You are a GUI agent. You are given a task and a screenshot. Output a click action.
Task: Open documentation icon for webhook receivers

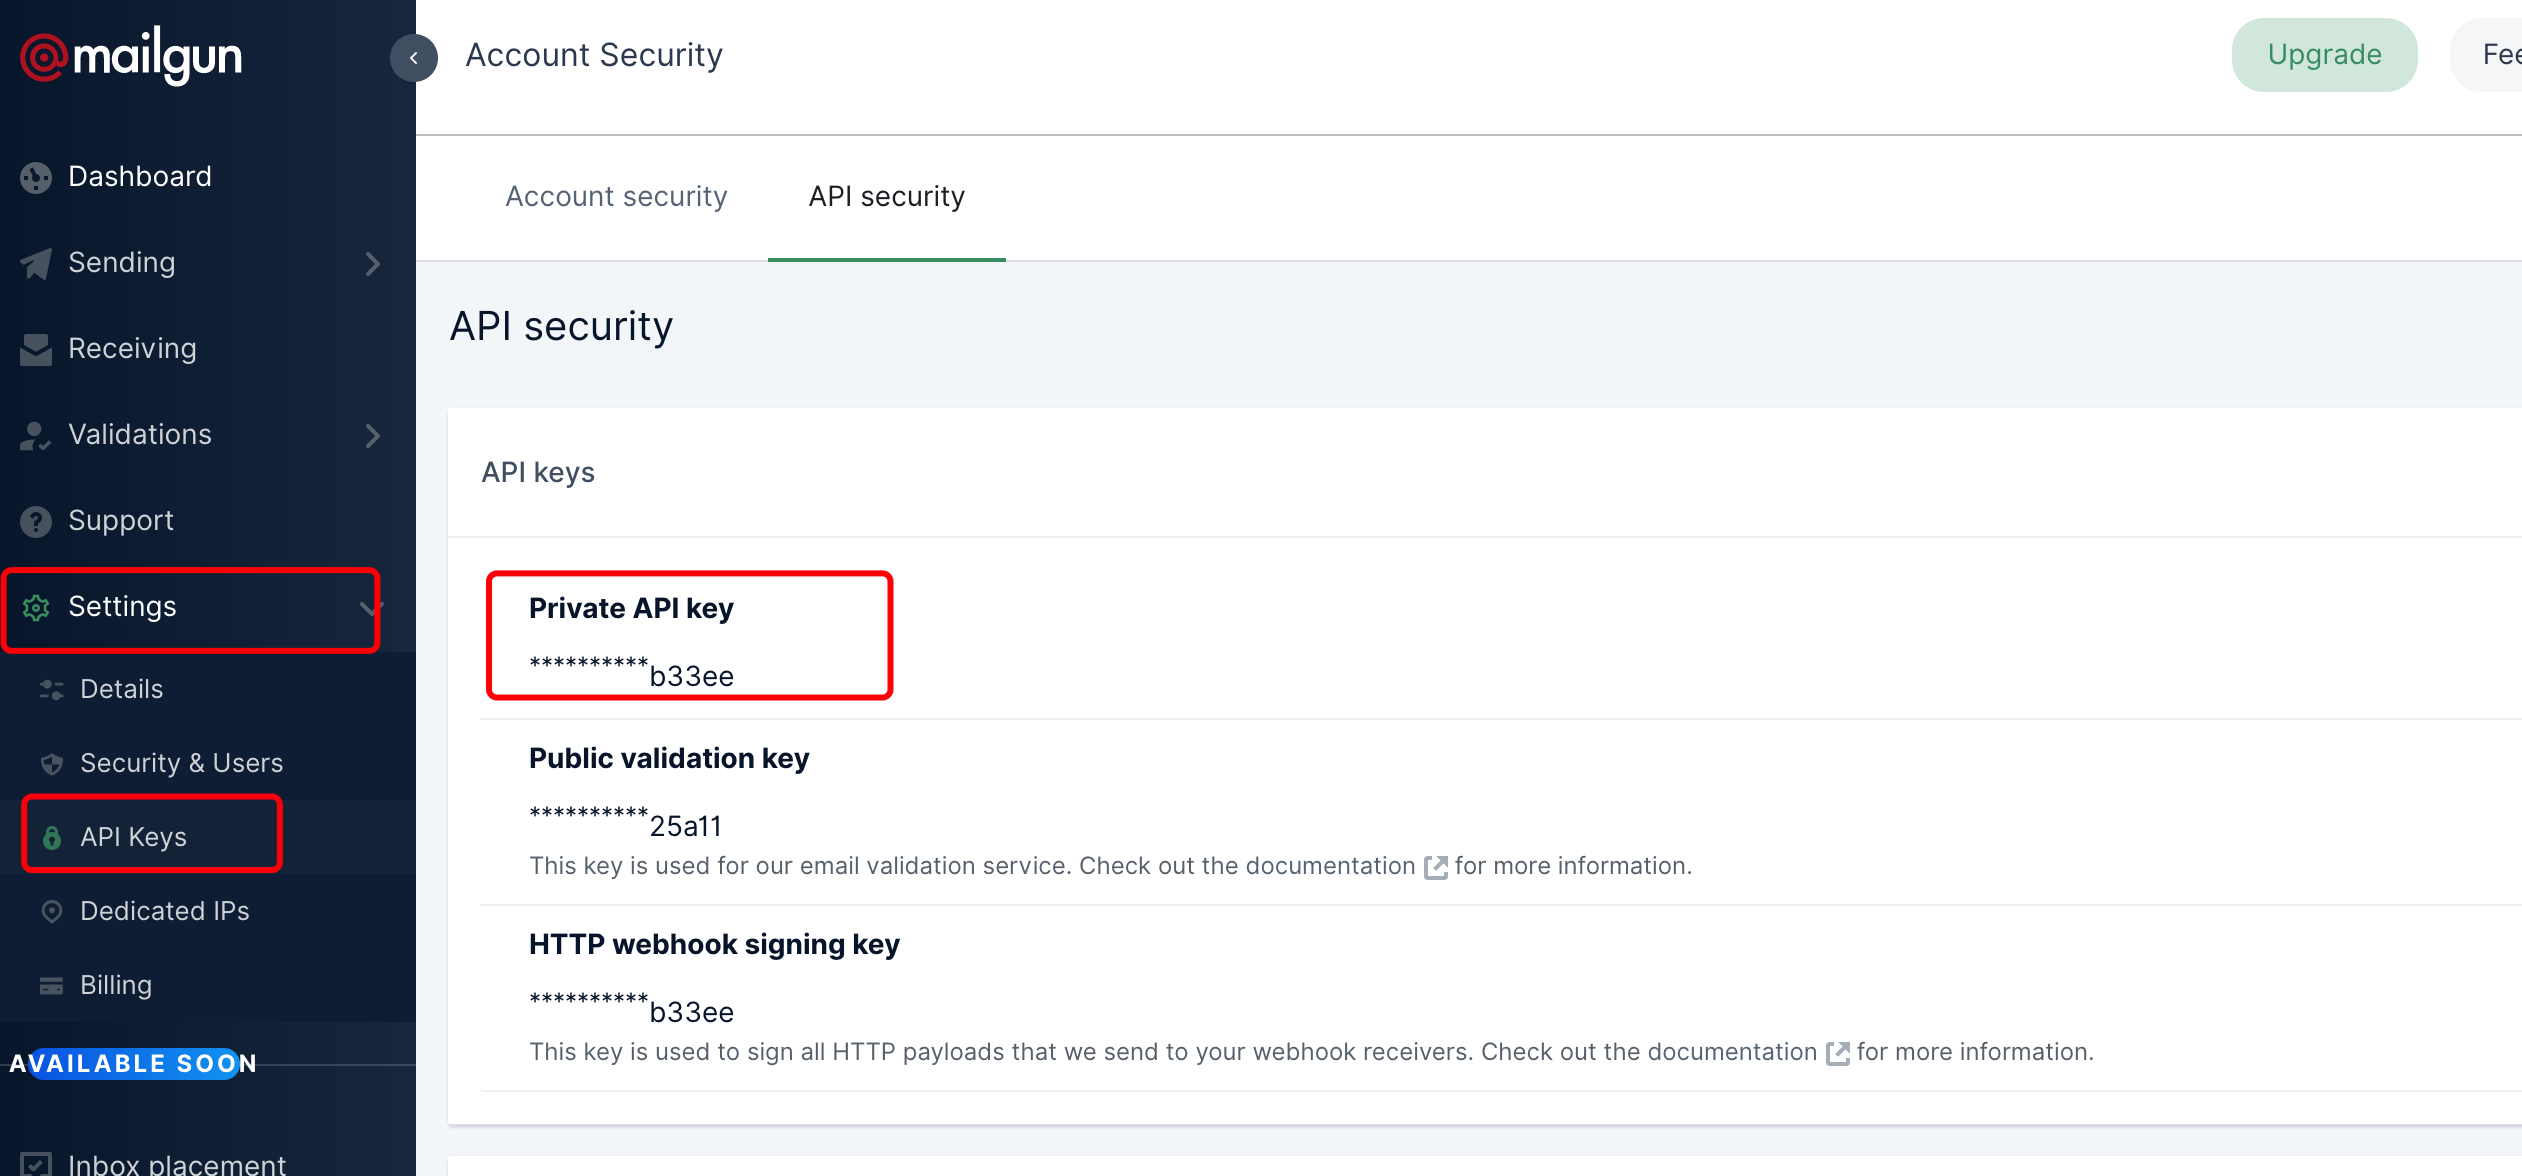[x=1837, y=1053]
